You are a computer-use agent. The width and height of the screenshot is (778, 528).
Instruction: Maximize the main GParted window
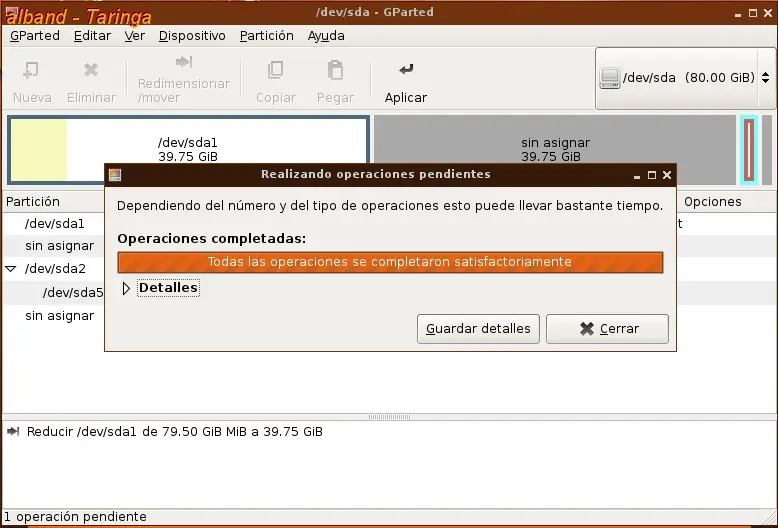(753, 13)
